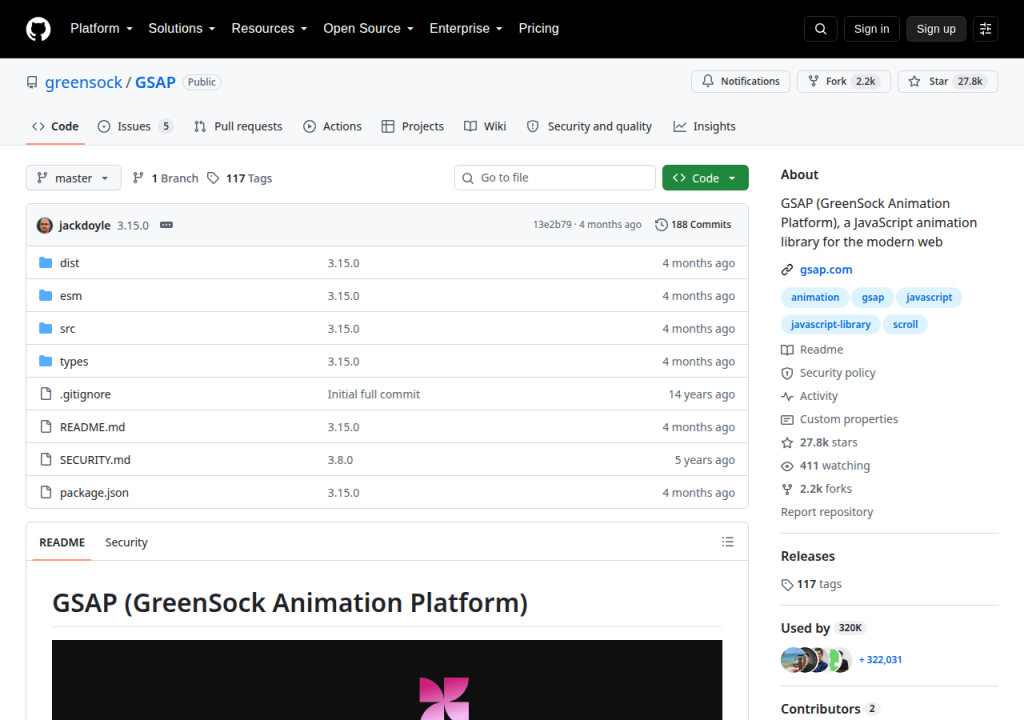Open the src folder
1024x720 pixels.
point(67,329)
